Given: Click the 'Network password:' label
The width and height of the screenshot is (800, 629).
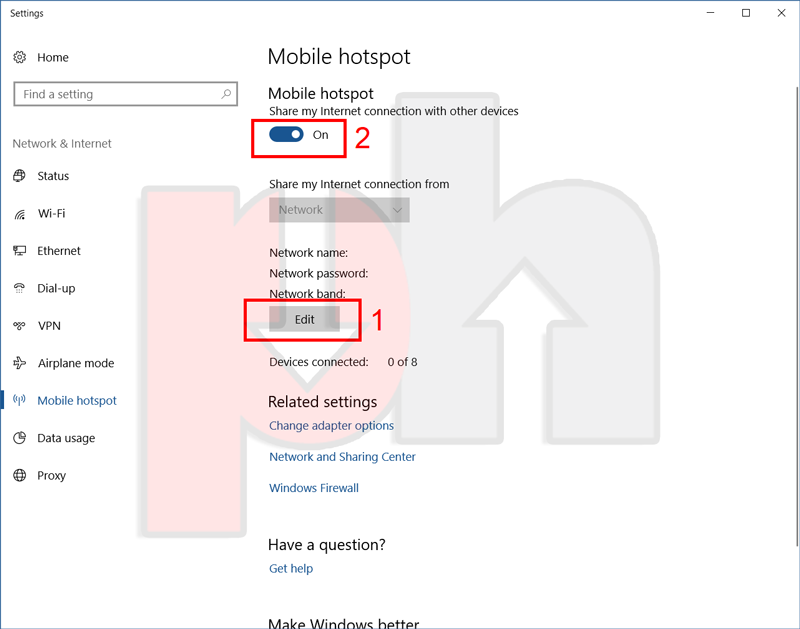Looking at the screenshot, I should tap(319, 273).
